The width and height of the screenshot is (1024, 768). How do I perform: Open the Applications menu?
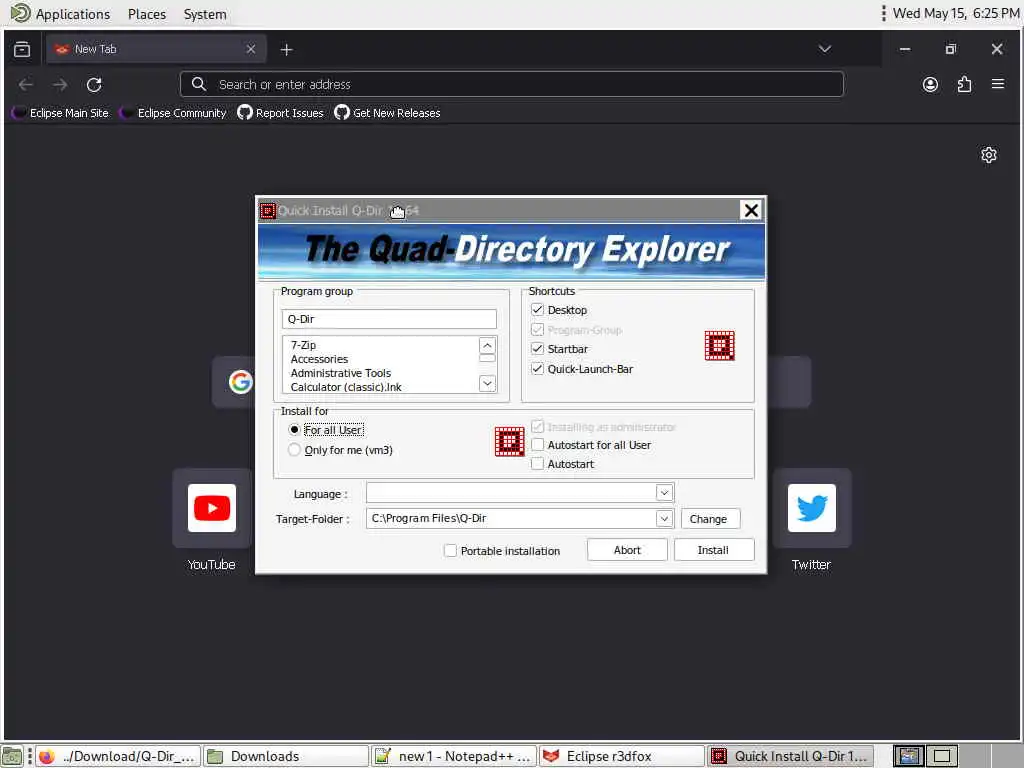[x=60, y=14]
